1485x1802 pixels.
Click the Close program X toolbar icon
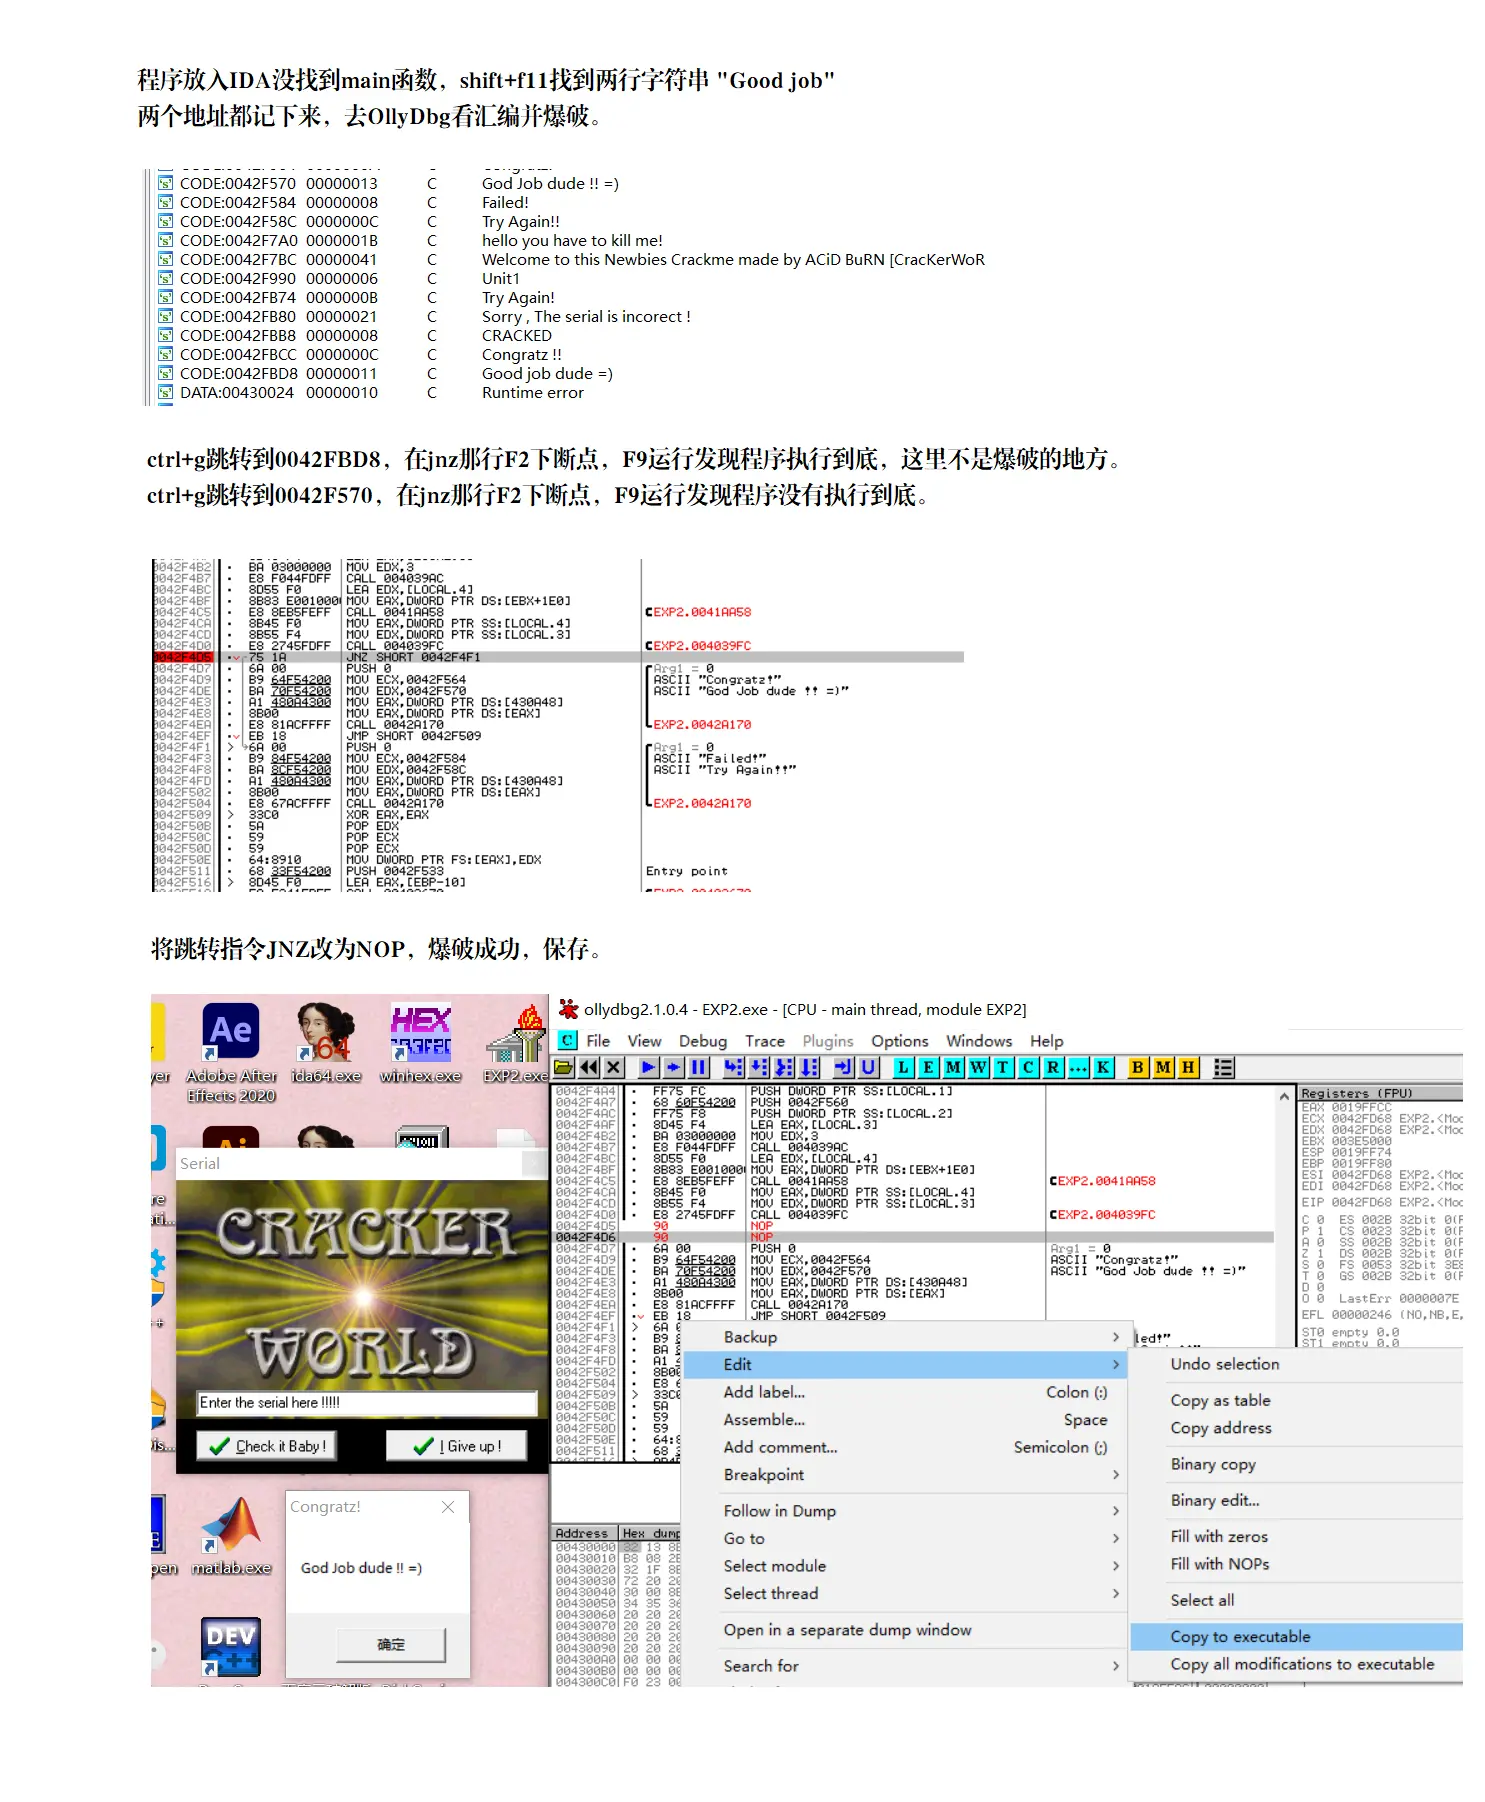[614, 1067]
